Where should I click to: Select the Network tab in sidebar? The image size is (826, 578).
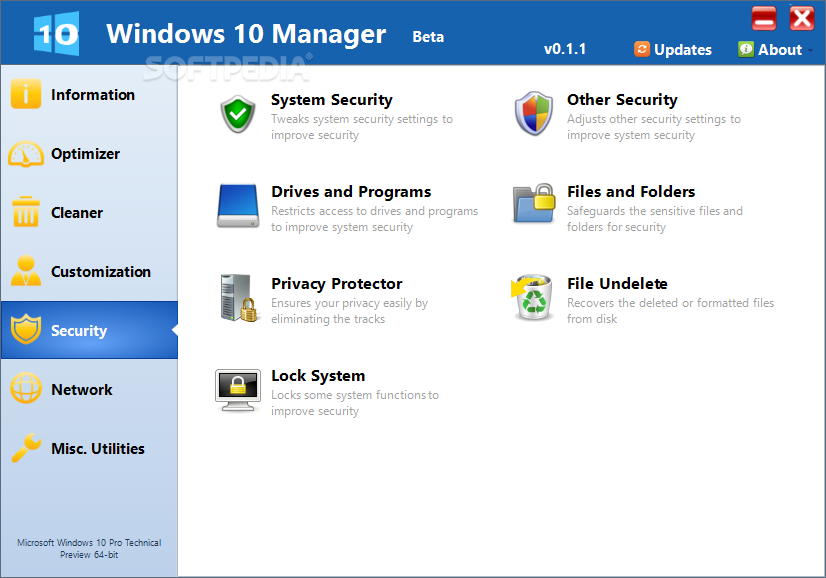pyautogui.click(x=81, y=390)
